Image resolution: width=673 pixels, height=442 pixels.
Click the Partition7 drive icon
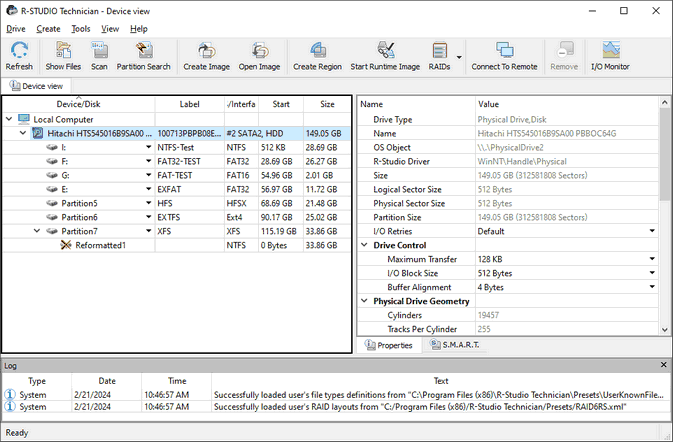click(52, 231)
